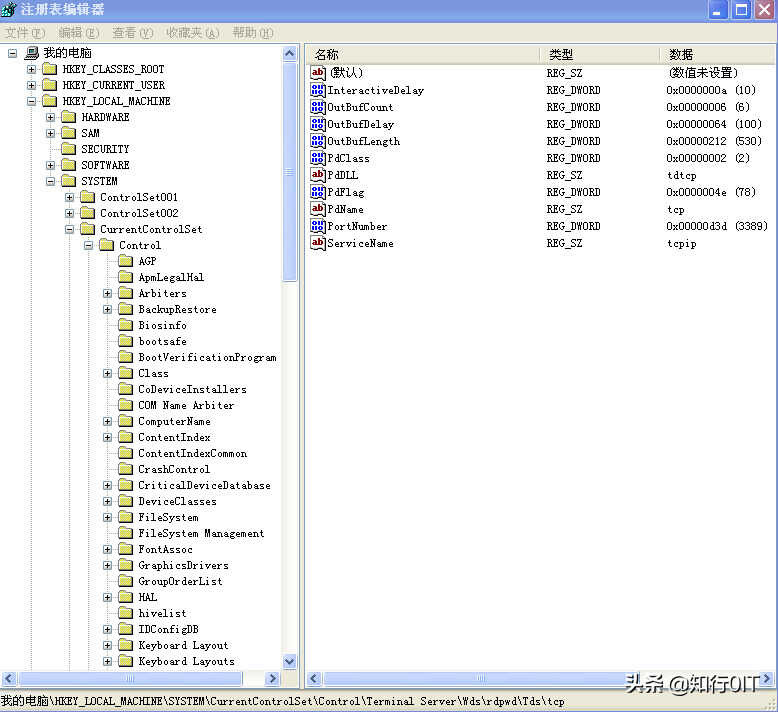Values pane: click the left scroll arrow

314,678
